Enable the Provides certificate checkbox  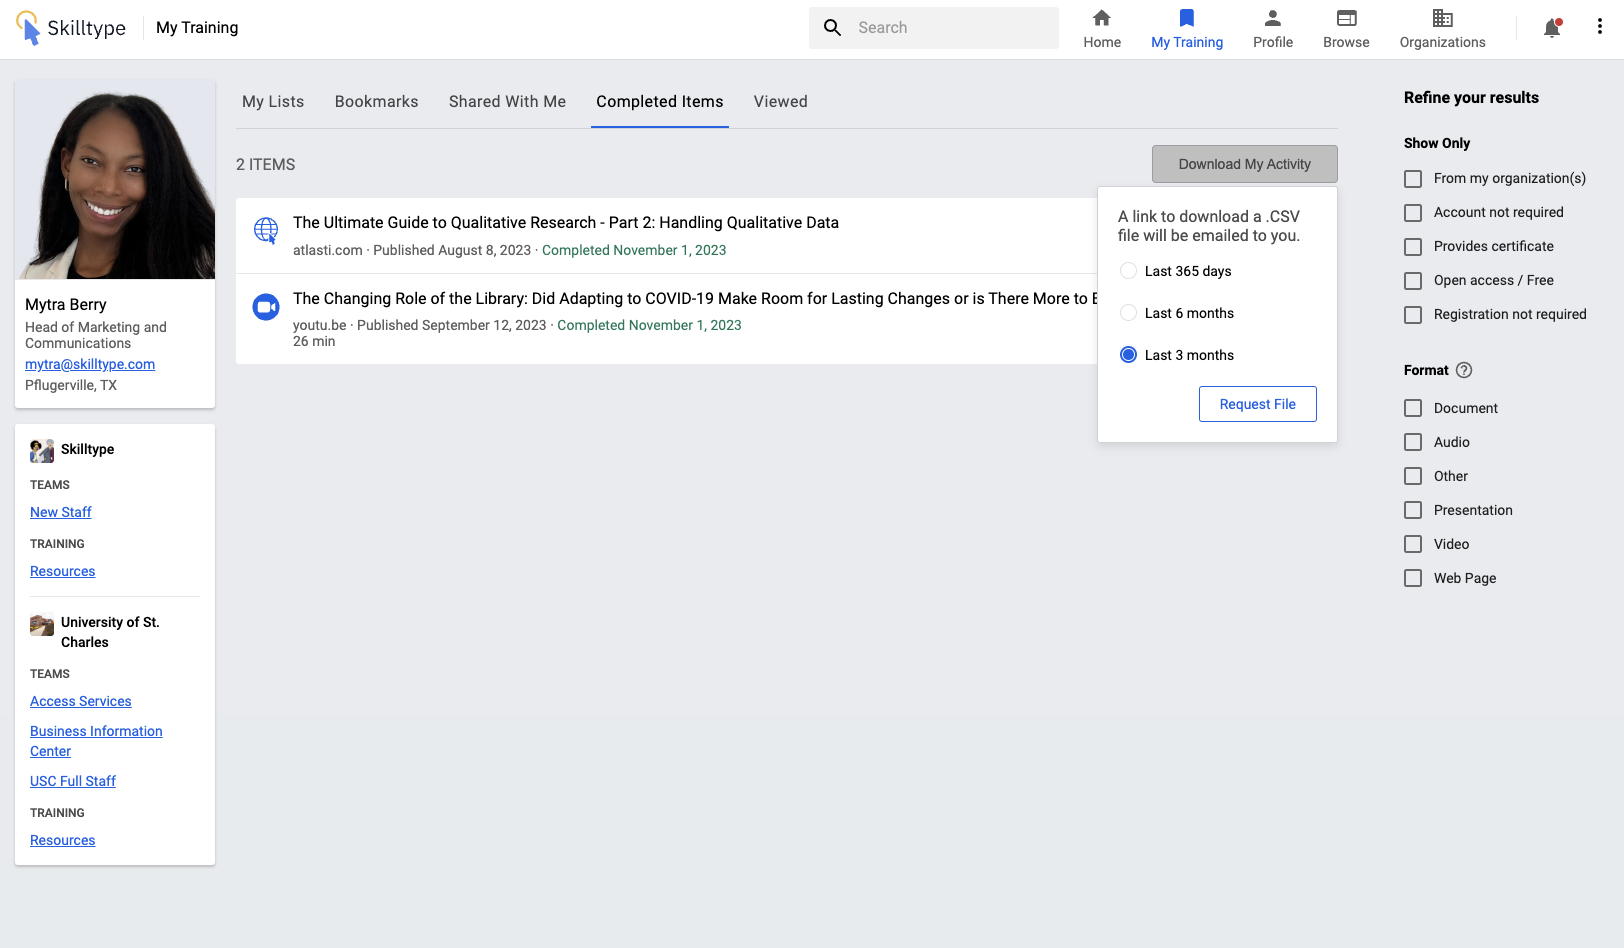point(1413,247)
